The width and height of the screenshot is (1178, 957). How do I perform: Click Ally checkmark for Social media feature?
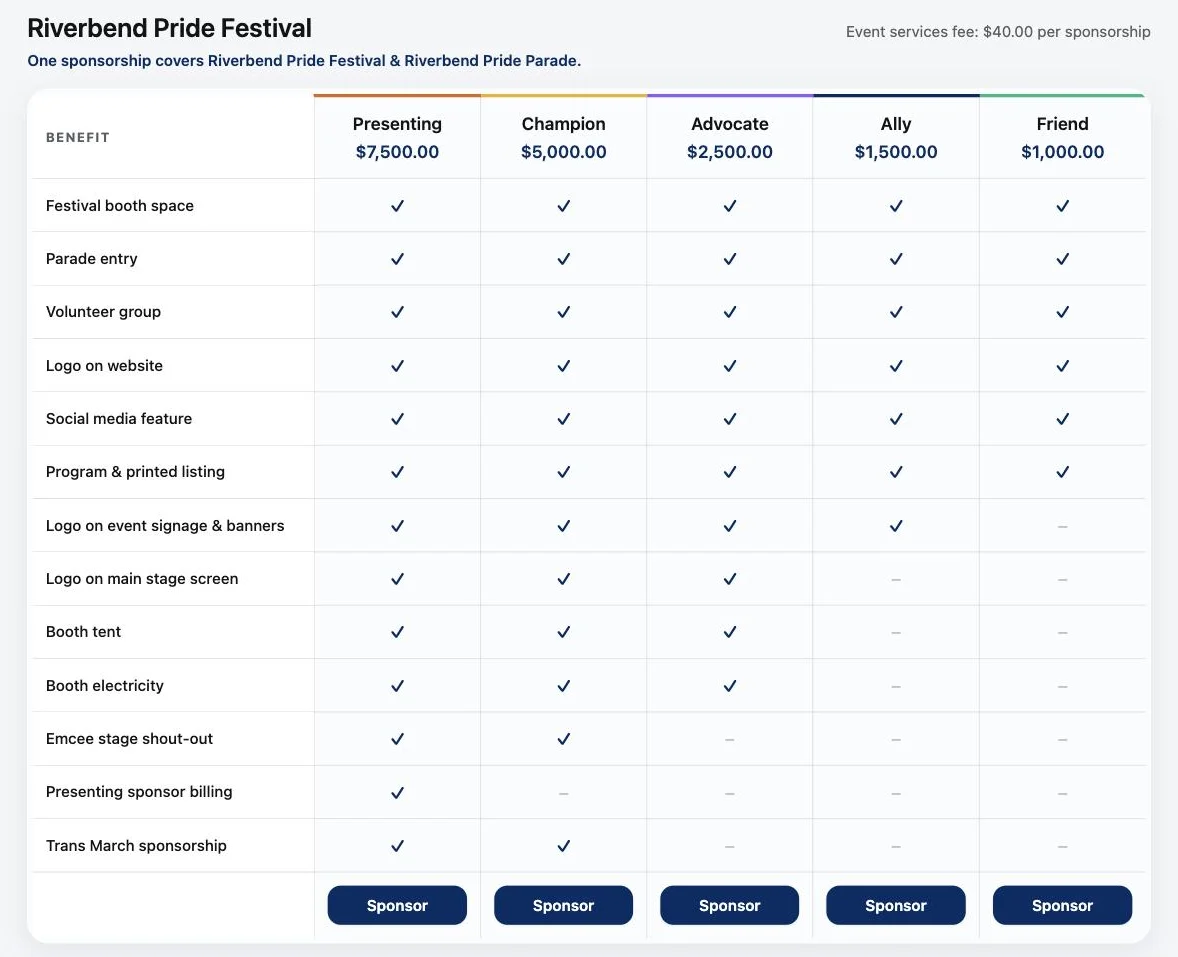click(x=896, y=419)
